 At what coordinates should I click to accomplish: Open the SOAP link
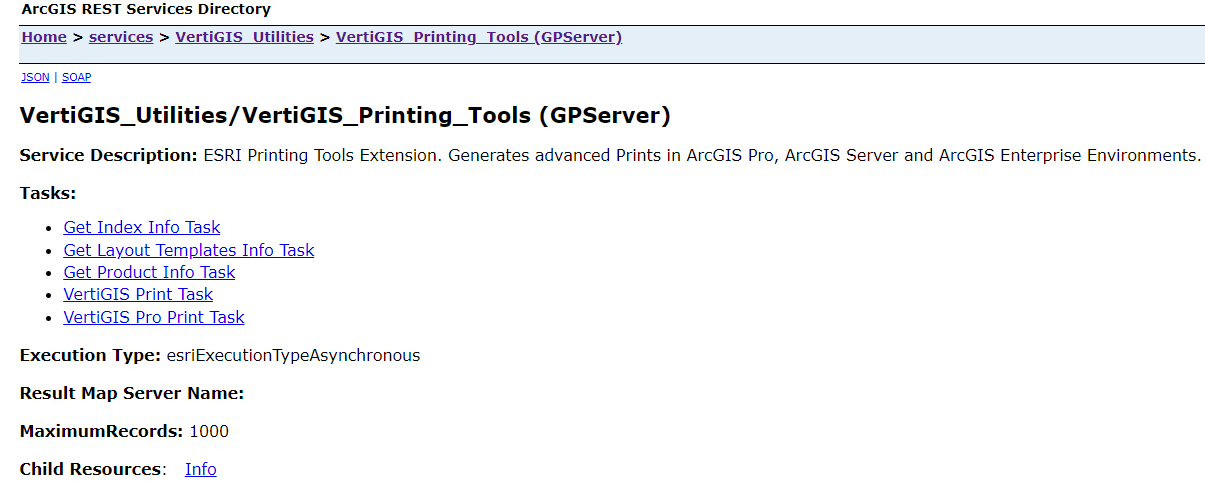76,77
